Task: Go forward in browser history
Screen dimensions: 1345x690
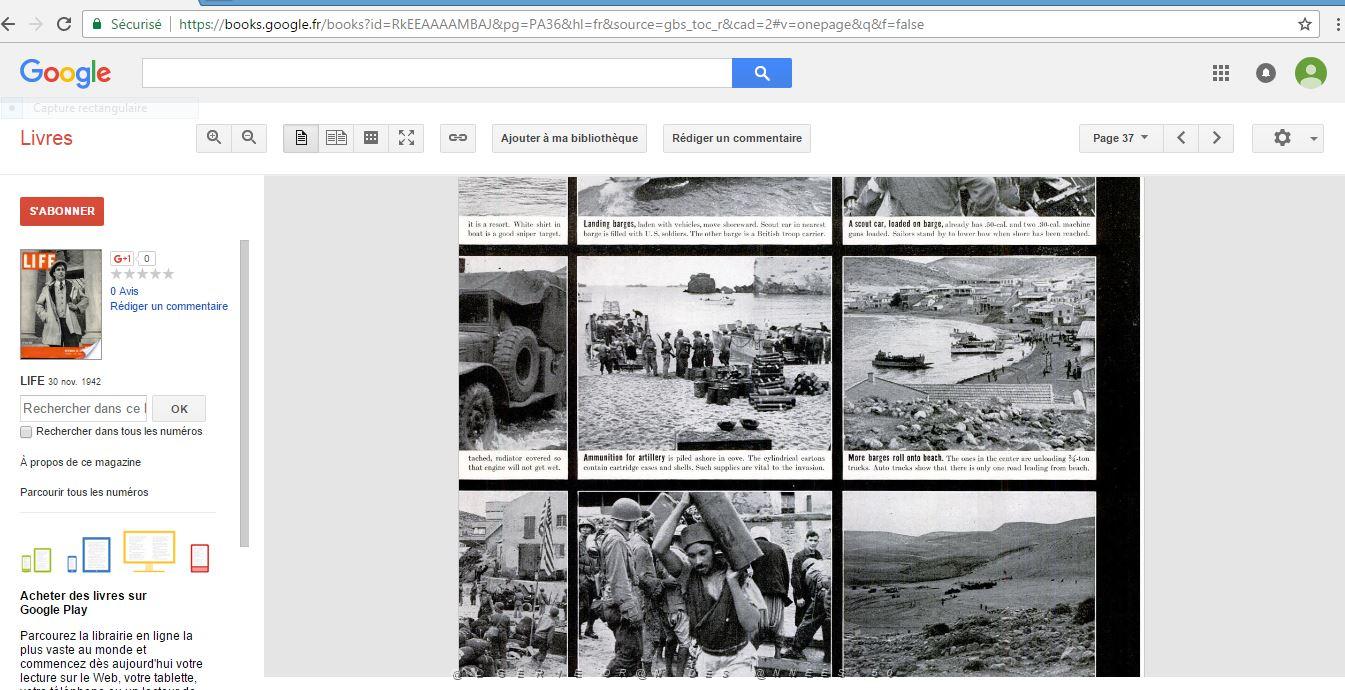Action: (x=36, y=24)
